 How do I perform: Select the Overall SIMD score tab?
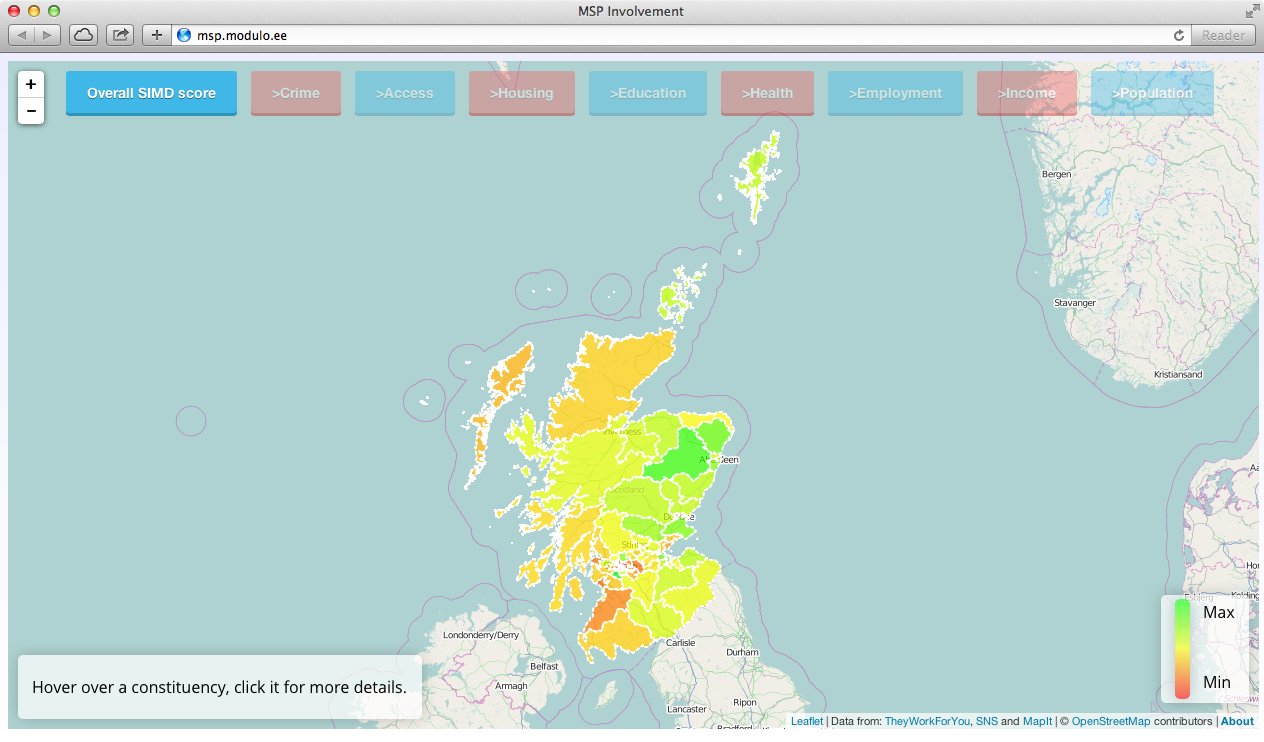point(151,93)
